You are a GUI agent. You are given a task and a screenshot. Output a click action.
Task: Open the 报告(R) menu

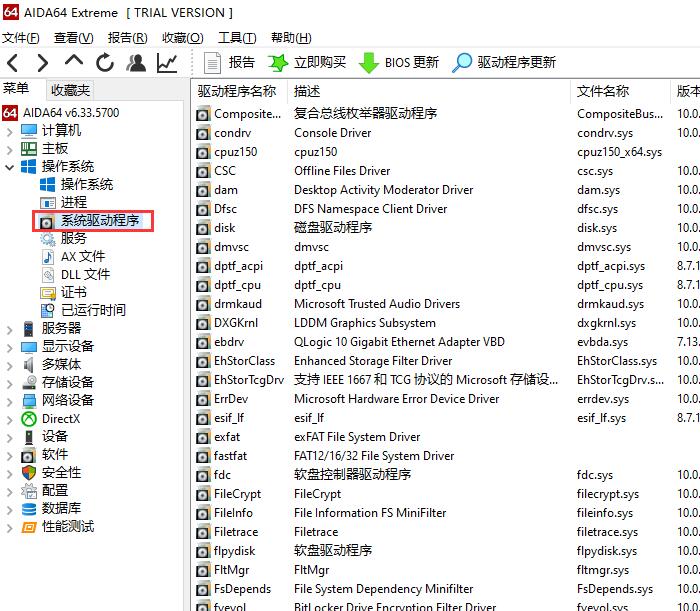tap(128, 38)
